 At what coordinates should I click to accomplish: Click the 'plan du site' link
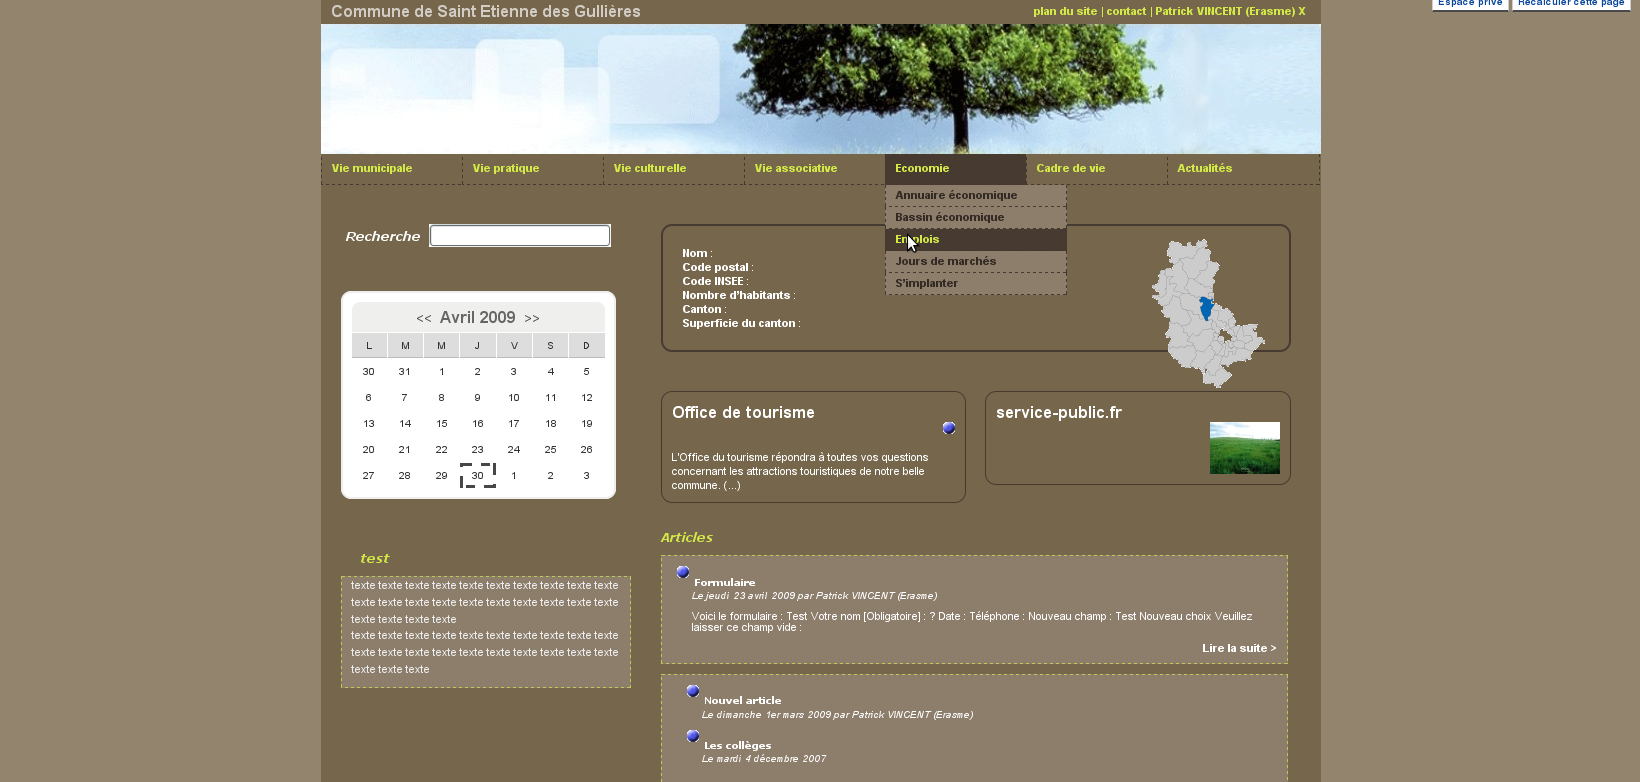pos(1064,12)
